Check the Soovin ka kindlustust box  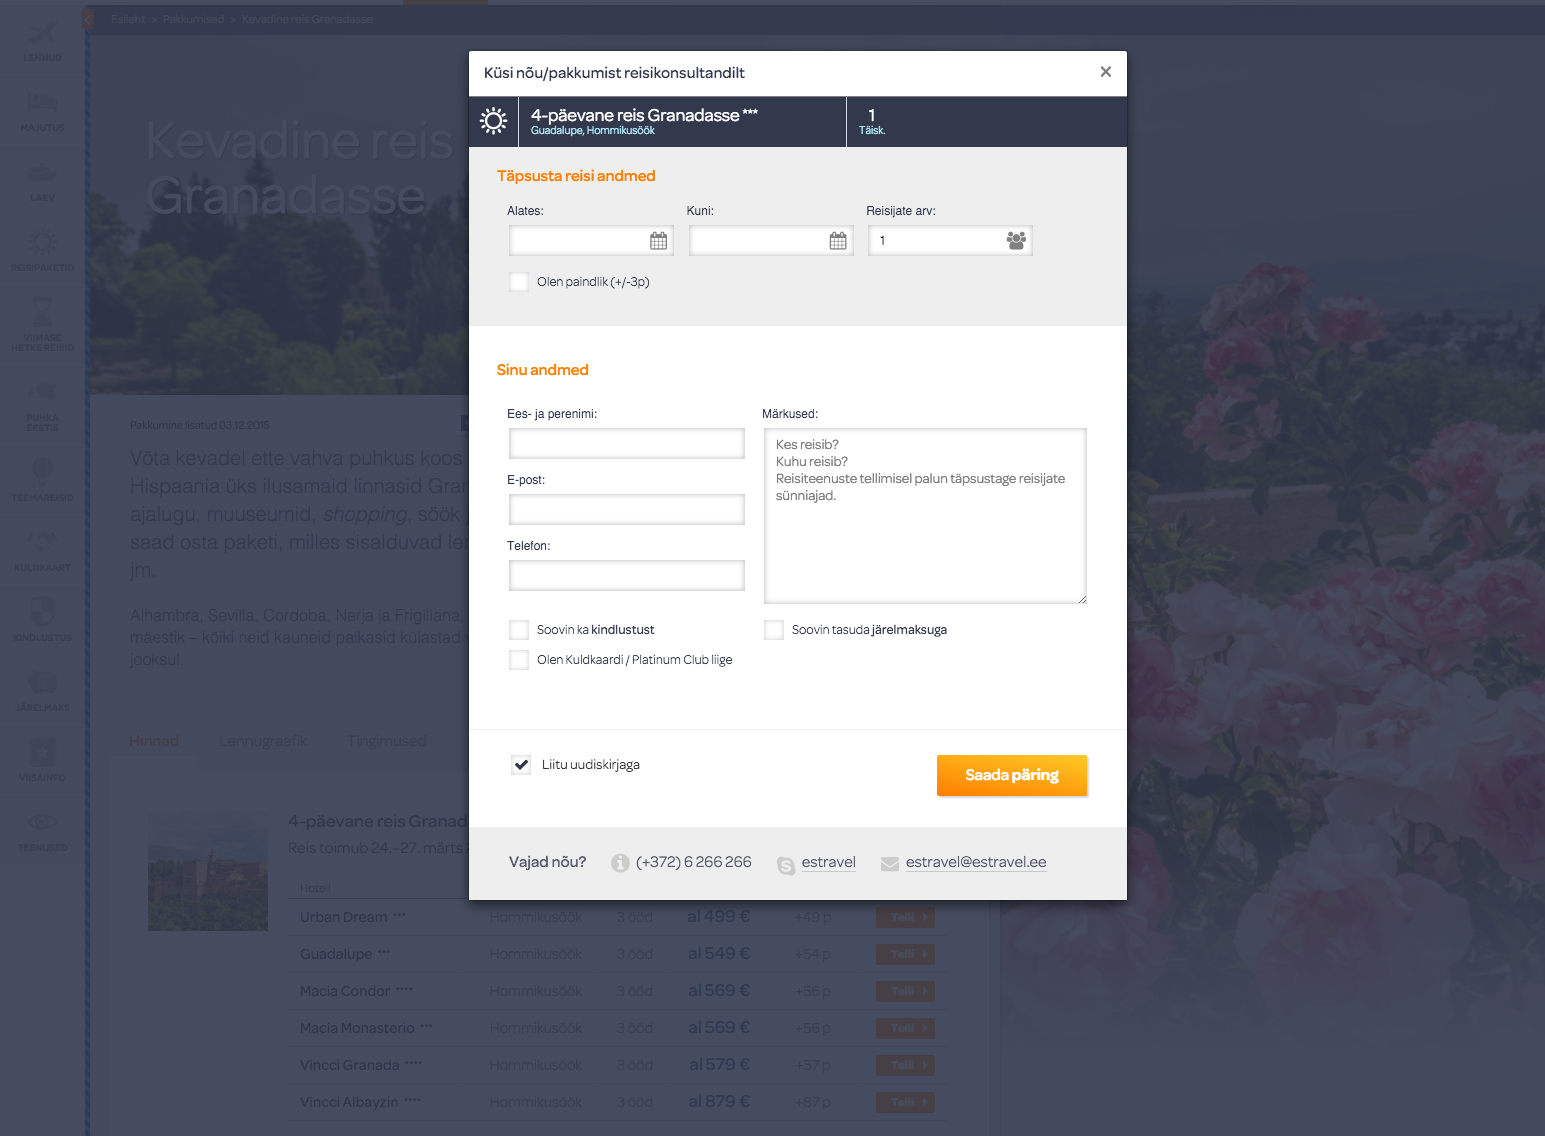[x=519, y=630]
